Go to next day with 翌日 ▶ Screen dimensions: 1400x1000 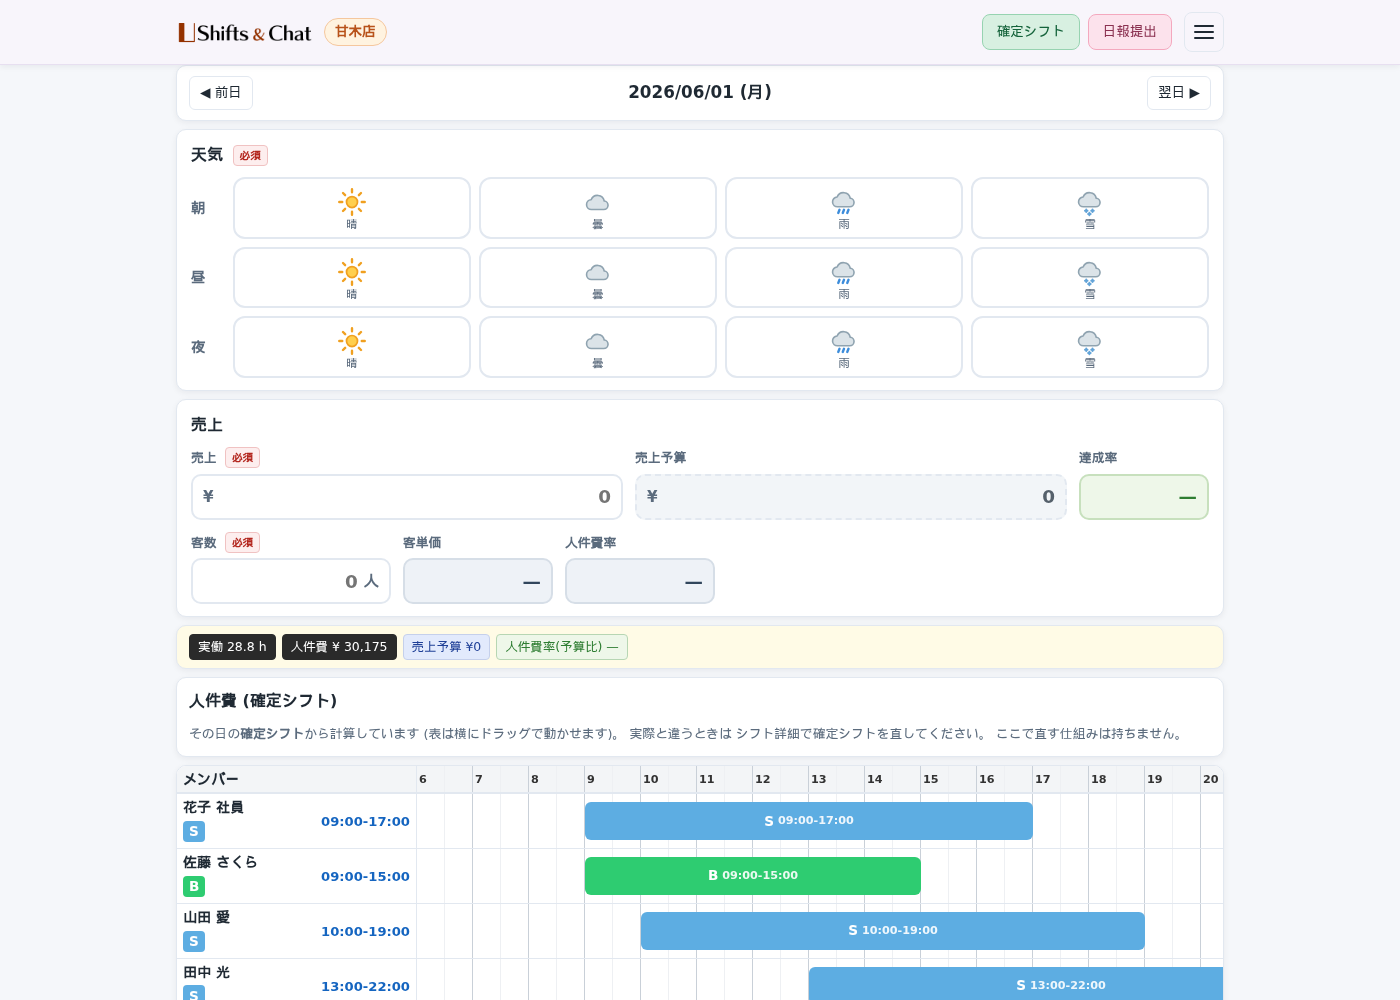pos(1179,93)
